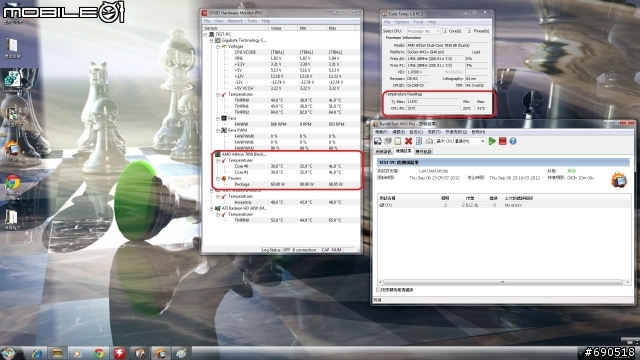Switch to the third tab in BurnInTest

click(x=423, y=151)
